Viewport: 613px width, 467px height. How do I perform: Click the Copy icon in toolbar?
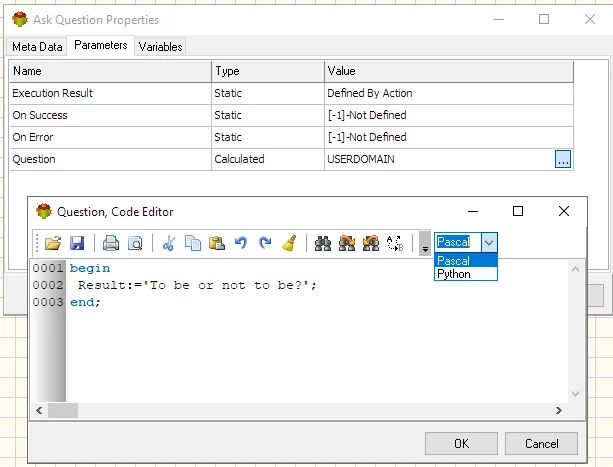[193, 243]
